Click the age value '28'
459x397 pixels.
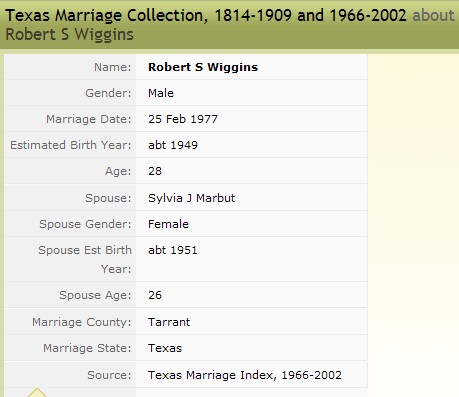[155, 171]
